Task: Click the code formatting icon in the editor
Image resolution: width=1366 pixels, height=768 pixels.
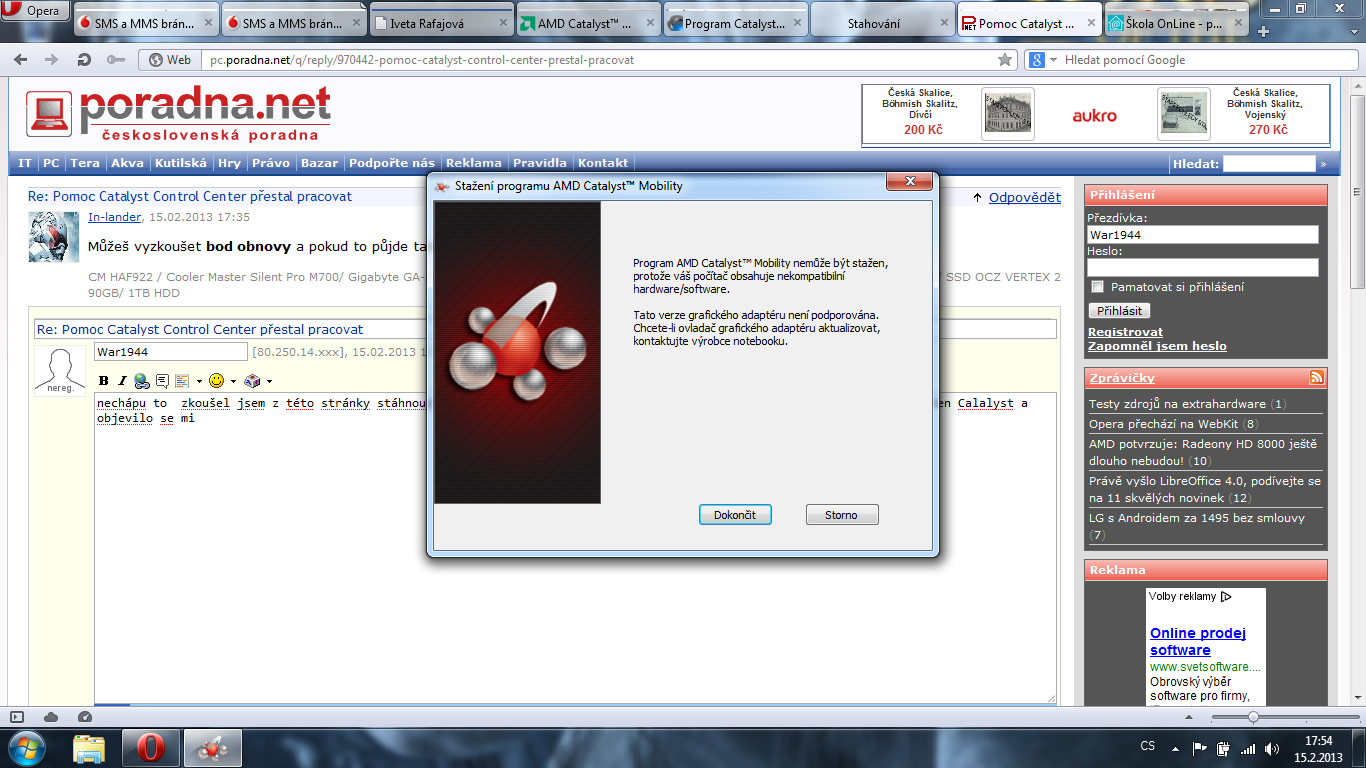Action: tap(182, 381)
